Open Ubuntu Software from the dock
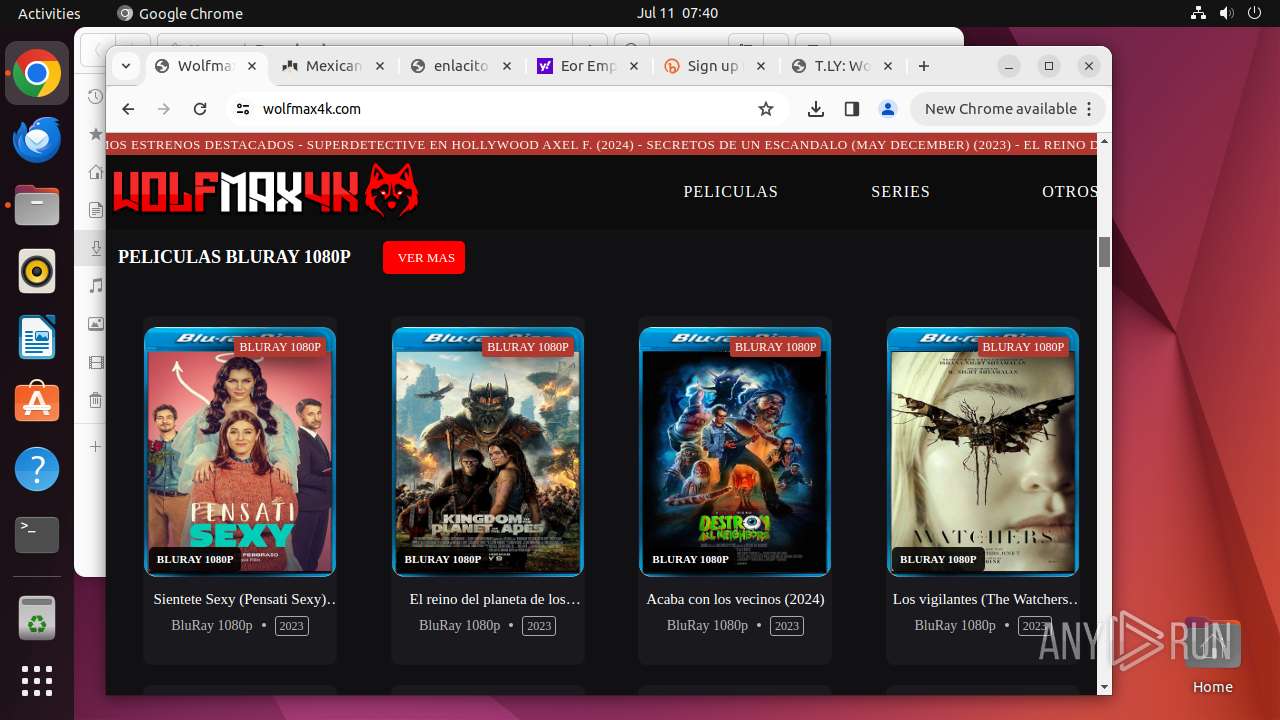The height and width of the screenshot is (720, 1280). (x=37, y=403)
